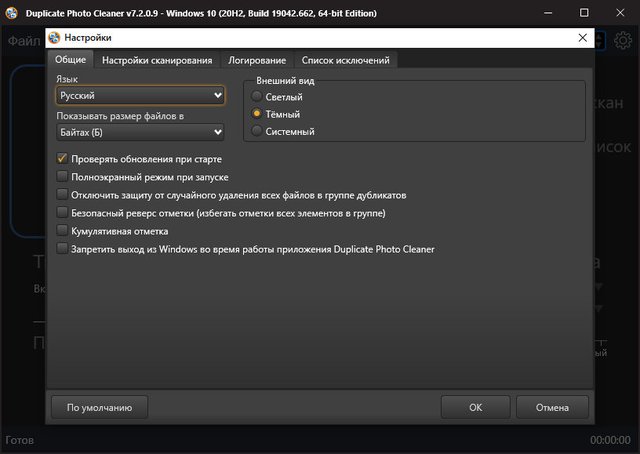640x454 pixels.
Task: Switch to the Настройки сканирования tab
Action: click(157, 61)
